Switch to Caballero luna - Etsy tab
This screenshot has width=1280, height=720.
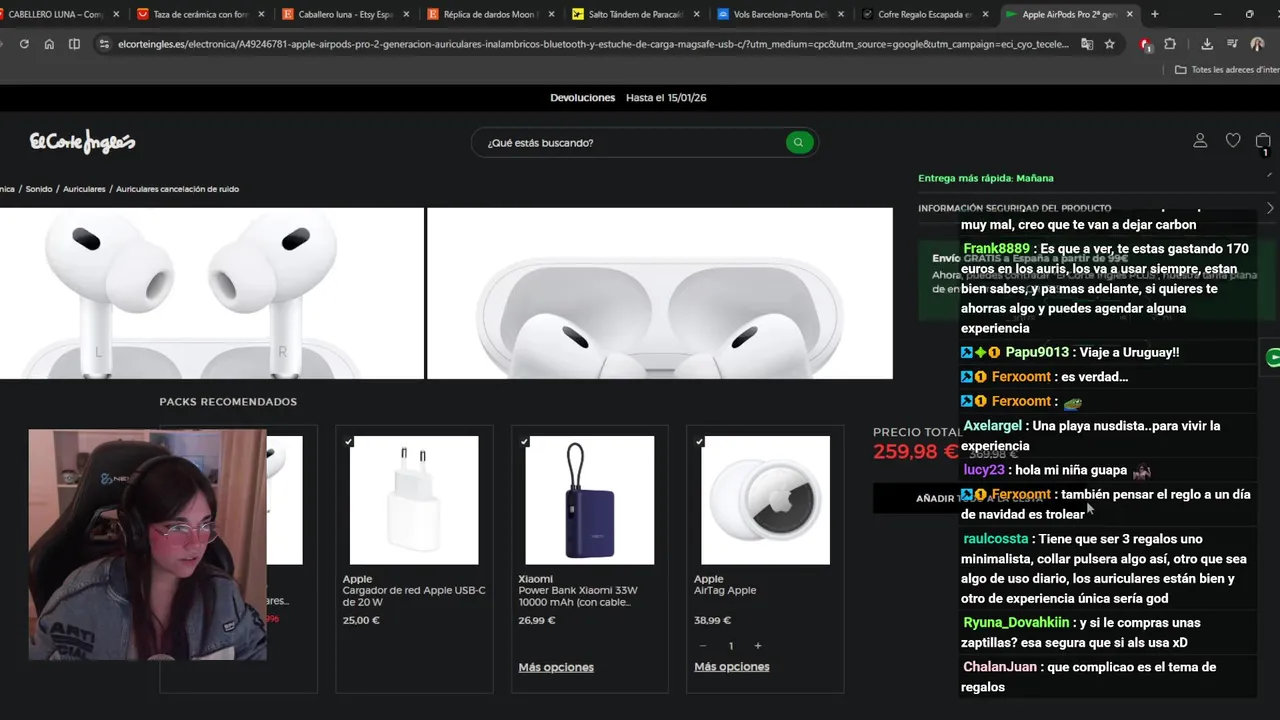click(x=345, y=14)
